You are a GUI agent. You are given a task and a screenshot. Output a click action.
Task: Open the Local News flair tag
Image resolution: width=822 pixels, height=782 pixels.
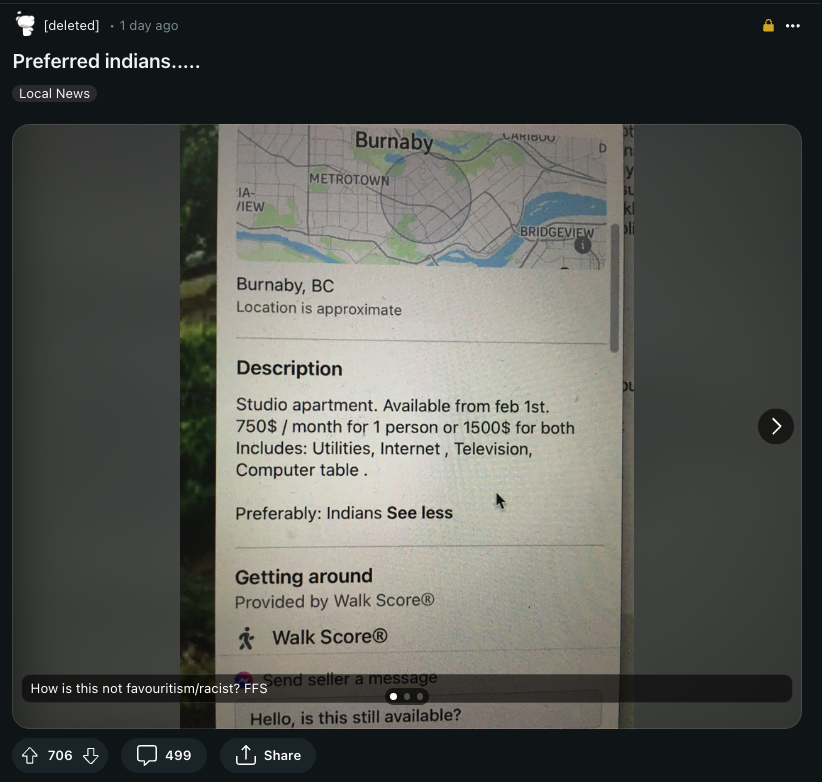pyautogui.click(x=54, y=93)
